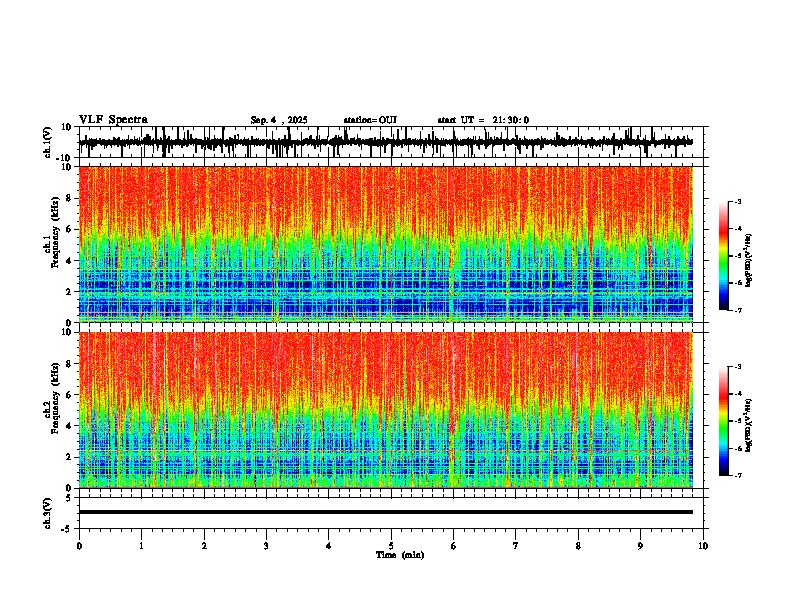Click the time-axis tick label "3"

pos(266,546)
